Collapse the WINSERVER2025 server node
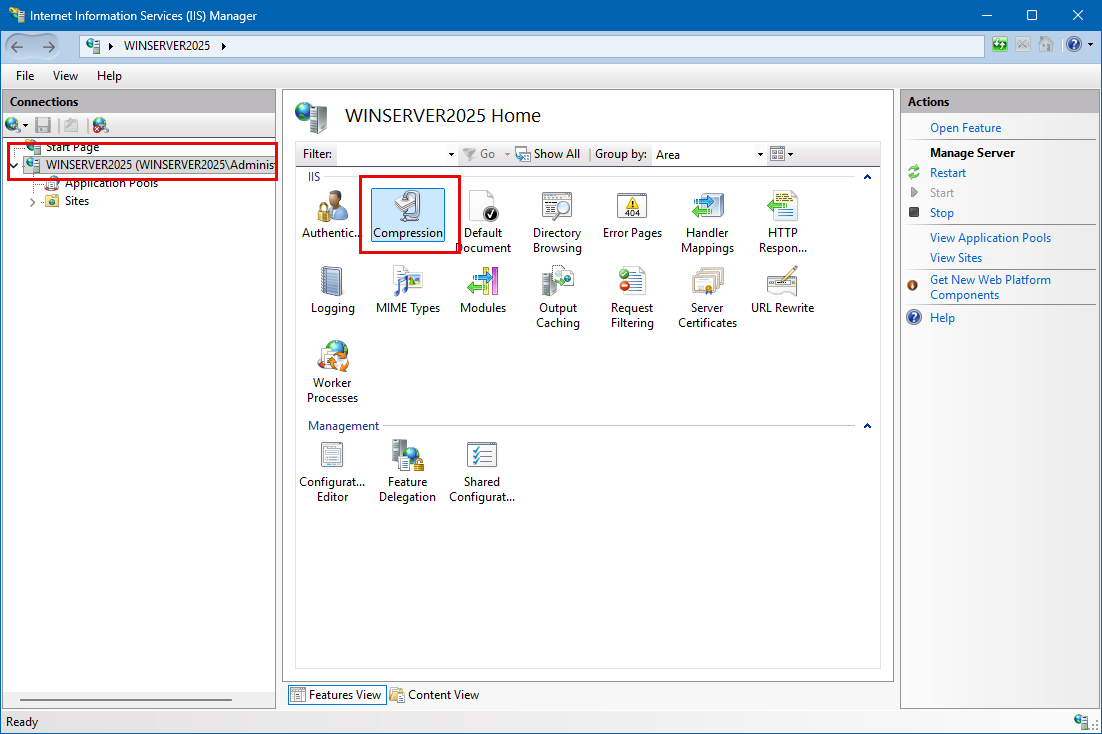 pos(14,165)
